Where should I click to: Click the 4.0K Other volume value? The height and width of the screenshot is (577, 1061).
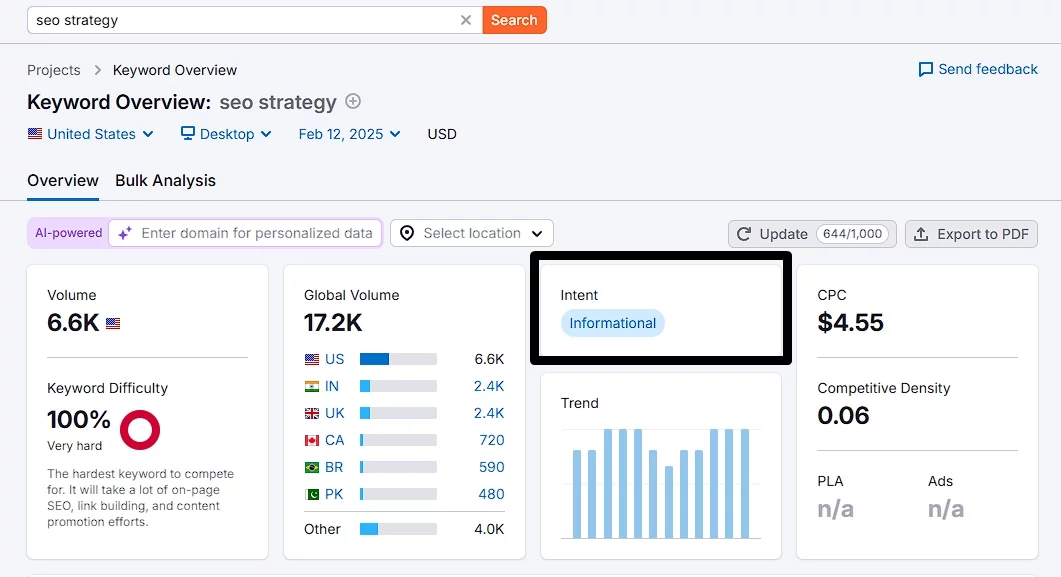point(489,529)
